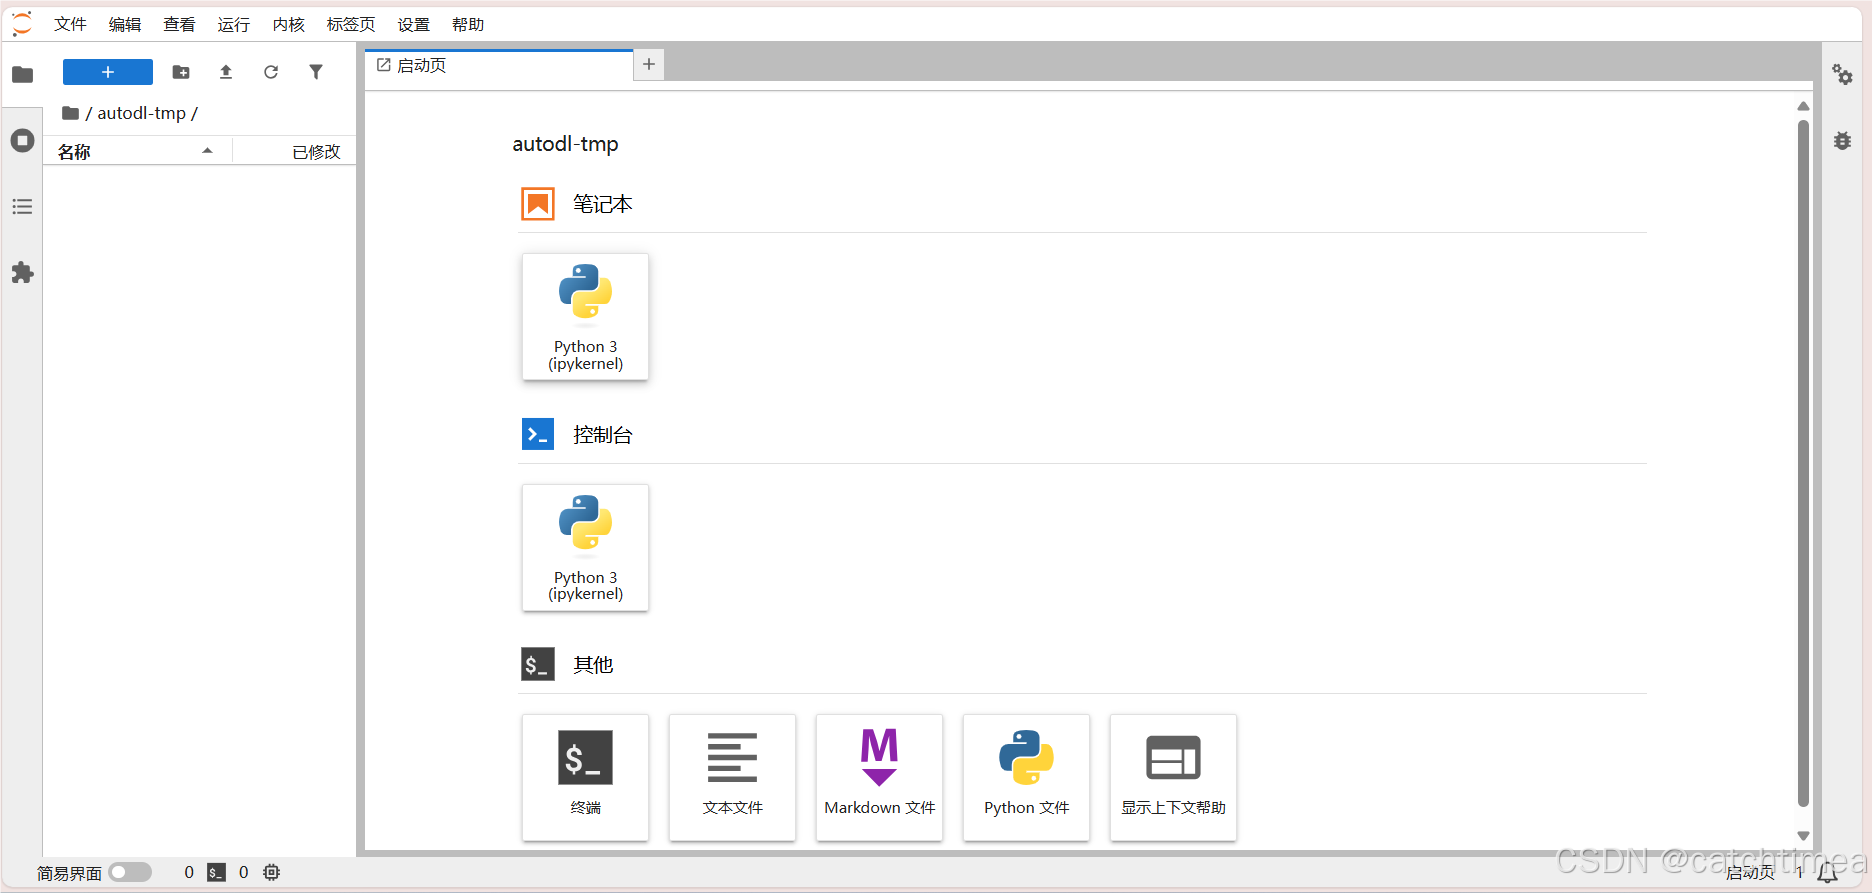The width and height of the screenshot is (1872, 893).
Task: Create a new folder with folder-plus icon
Action: click(x=181, y=72)
